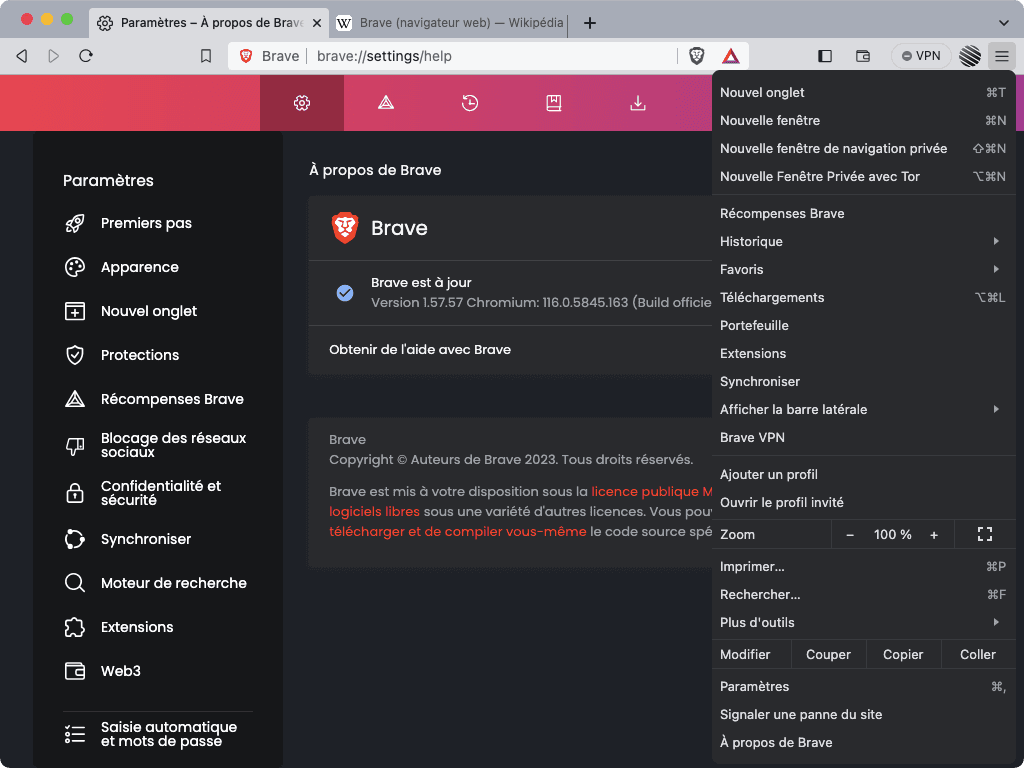1024x768 pixels.
Task: Click the reload page icon
Action: 86,56
